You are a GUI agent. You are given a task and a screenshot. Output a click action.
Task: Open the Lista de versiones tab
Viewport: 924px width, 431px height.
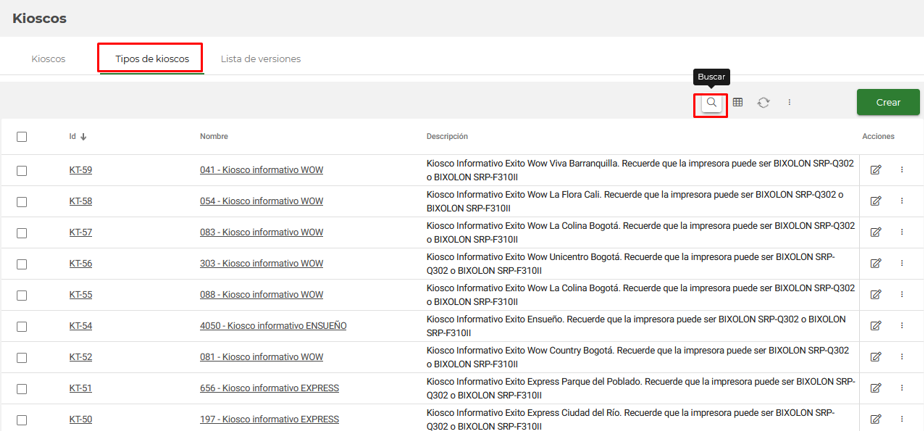tap(260, 59)
